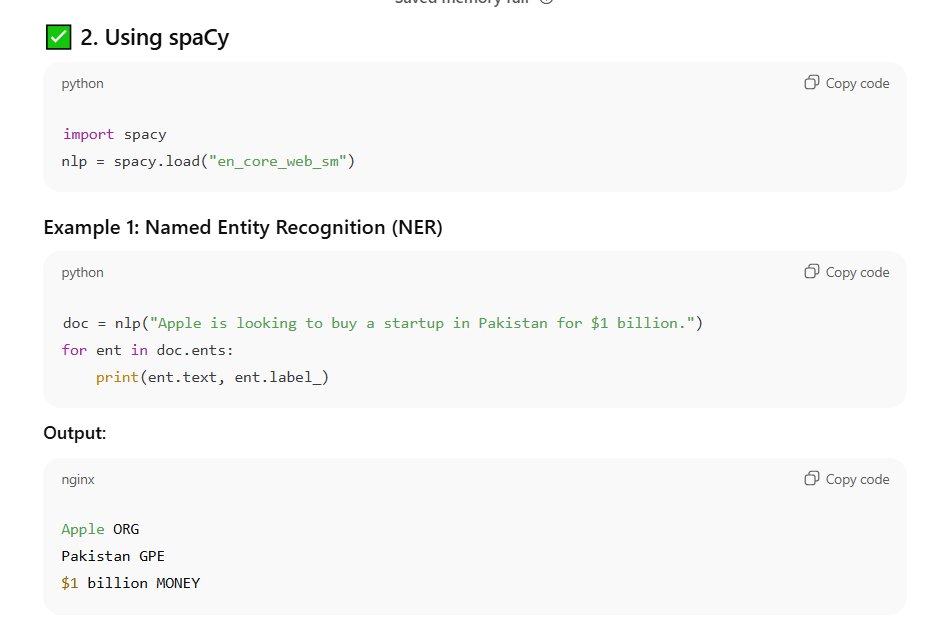Click the python label in the NER code block

[x=82, y=273]
